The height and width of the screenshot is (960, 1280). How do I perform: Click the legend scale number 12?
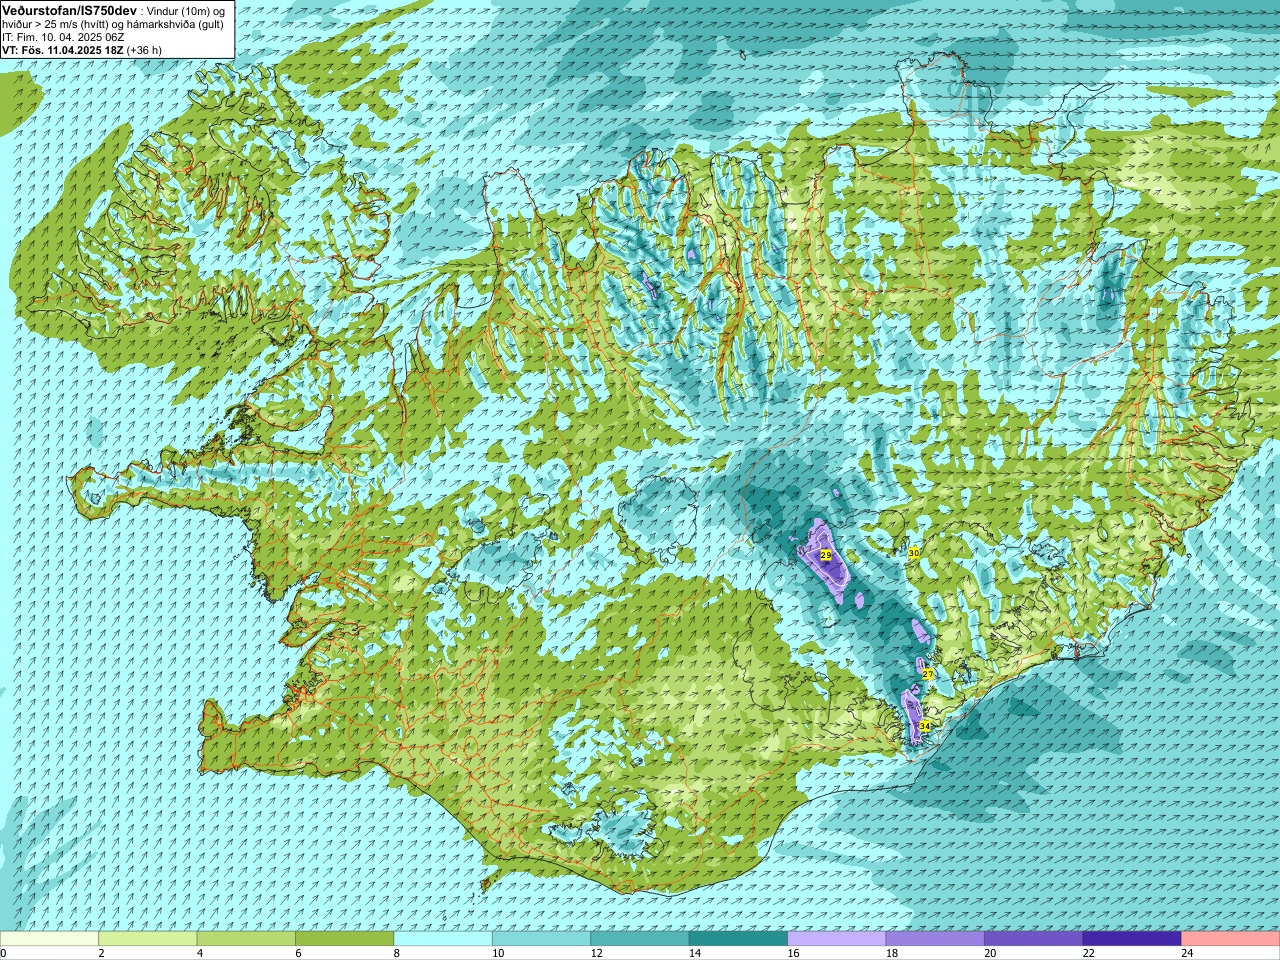[x=596, y=953]
